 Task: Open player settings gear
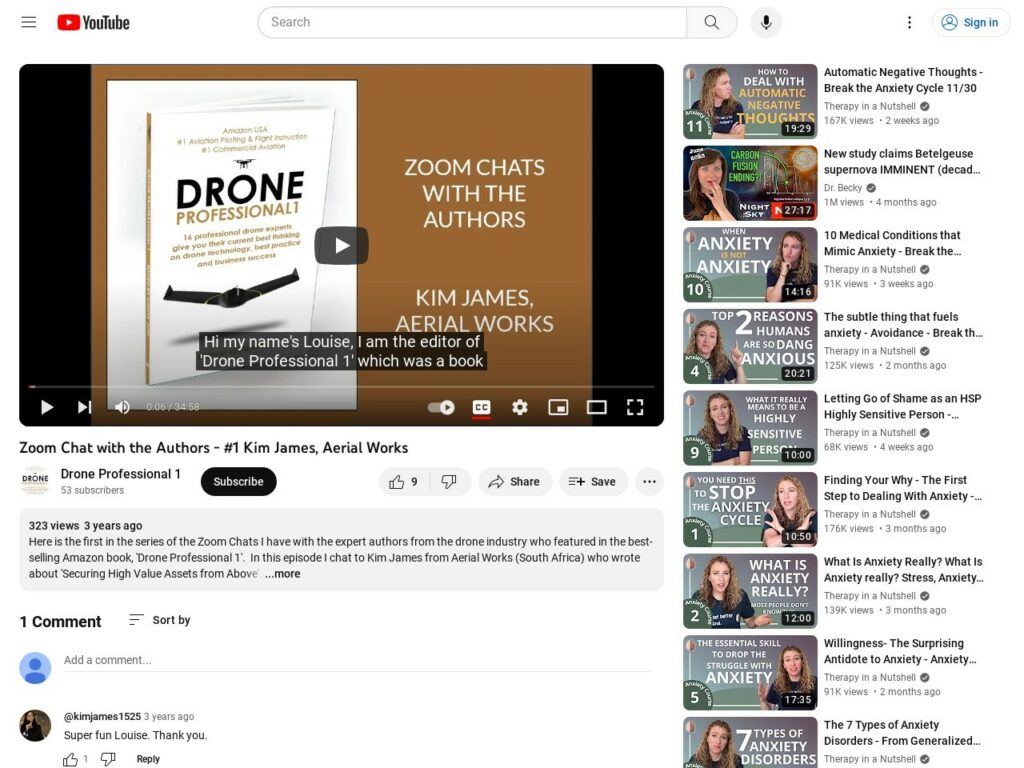[x=520, y=408]
